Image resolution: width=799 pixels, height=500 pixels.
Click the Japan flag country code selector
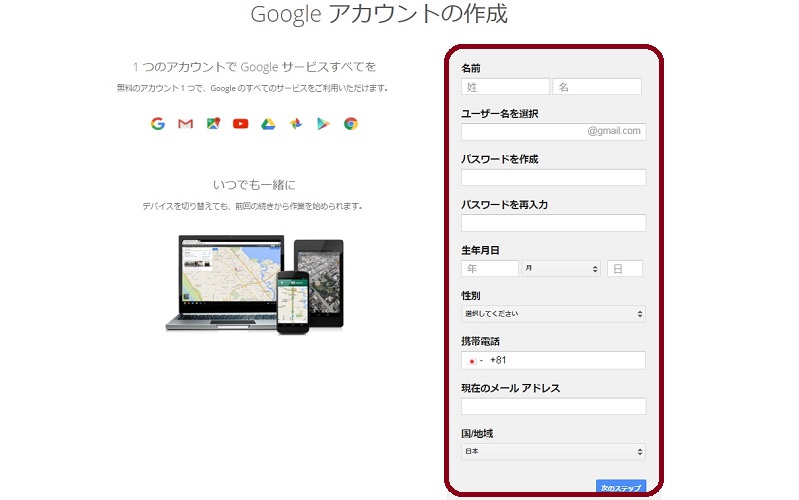pyautogui.click(x=474, y=360)
